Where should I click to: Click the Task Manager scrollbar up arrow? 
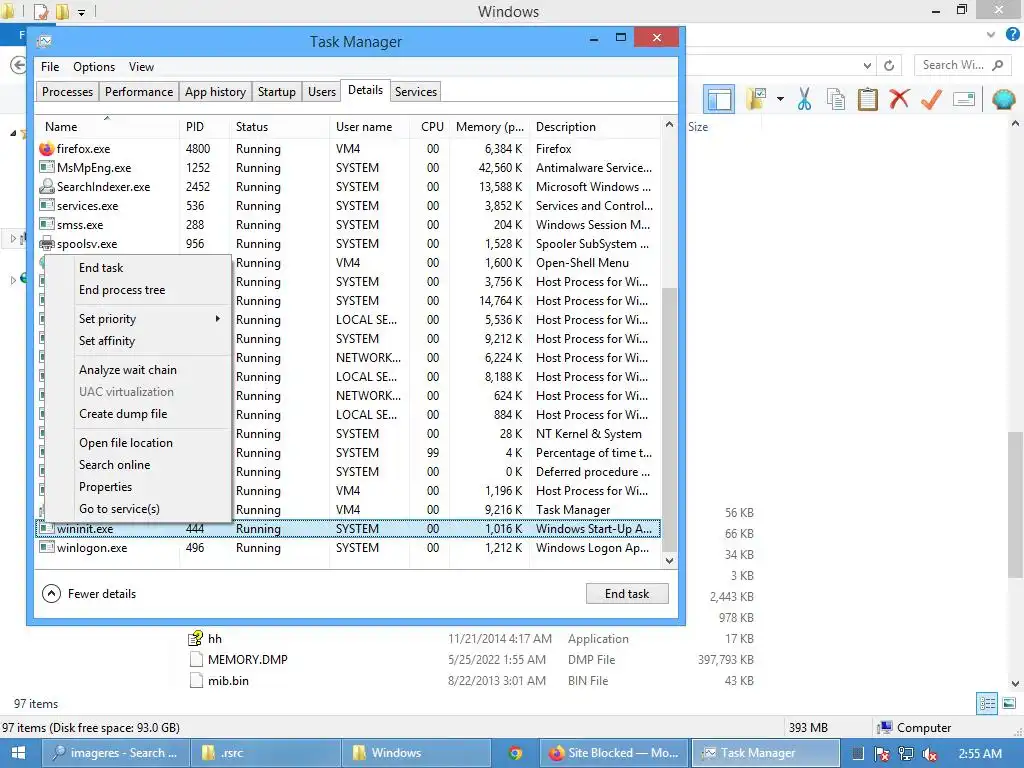pos(669,124)
